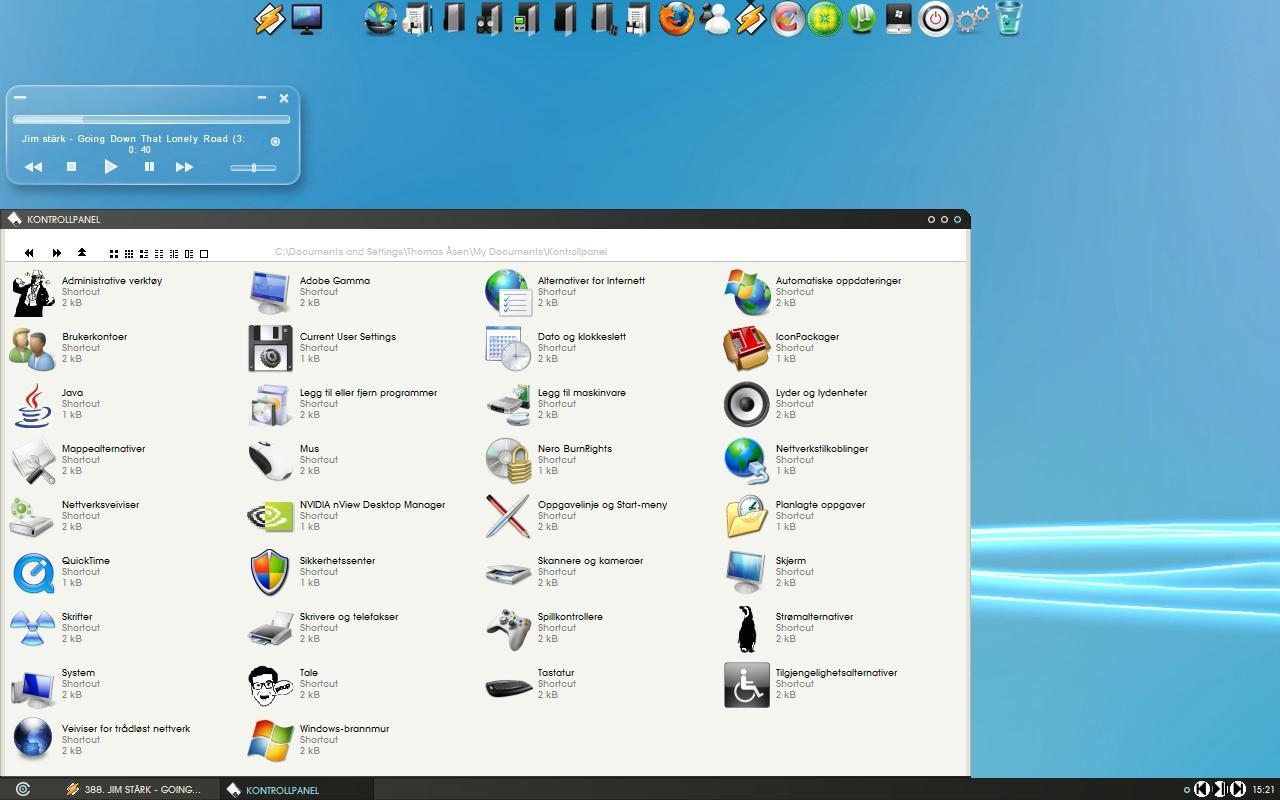The width and height of the screenshot is (1280, 800).
Task: Open the Recycle Bin dock icon
Action: pos(1009,19)
